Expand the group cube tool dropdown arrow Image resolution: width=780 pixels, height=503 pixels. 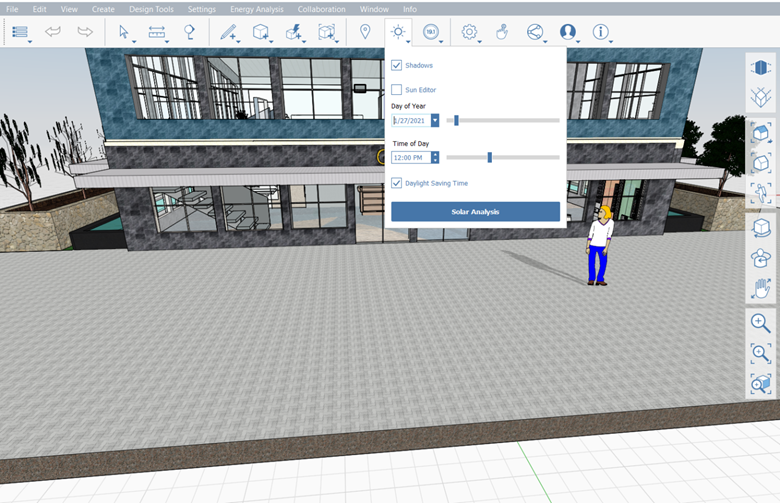click(337, 41)
